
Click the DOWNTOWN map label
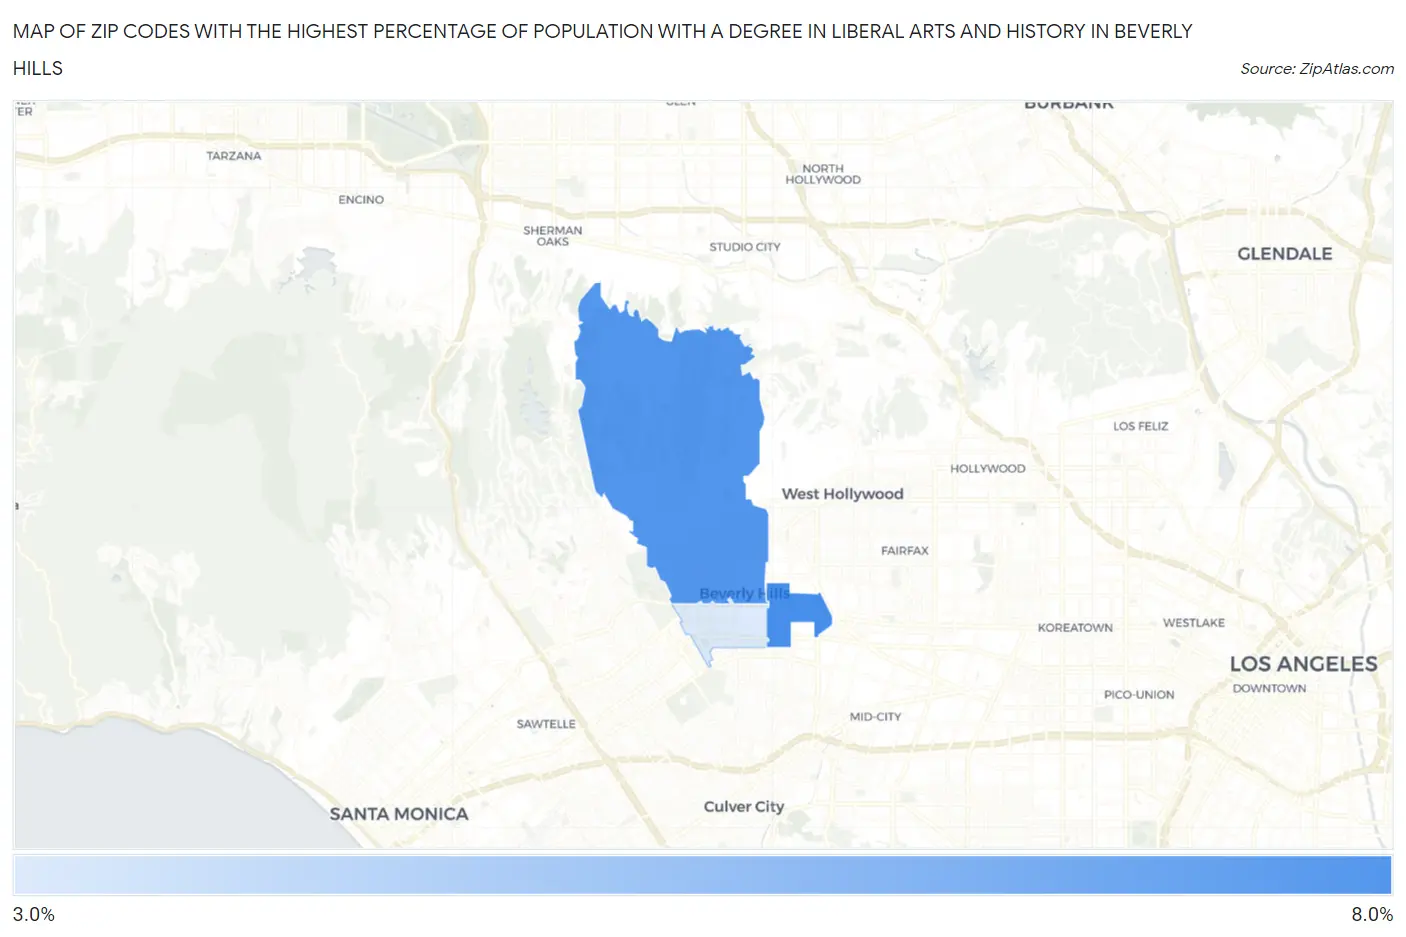(x=1269, y=689)
